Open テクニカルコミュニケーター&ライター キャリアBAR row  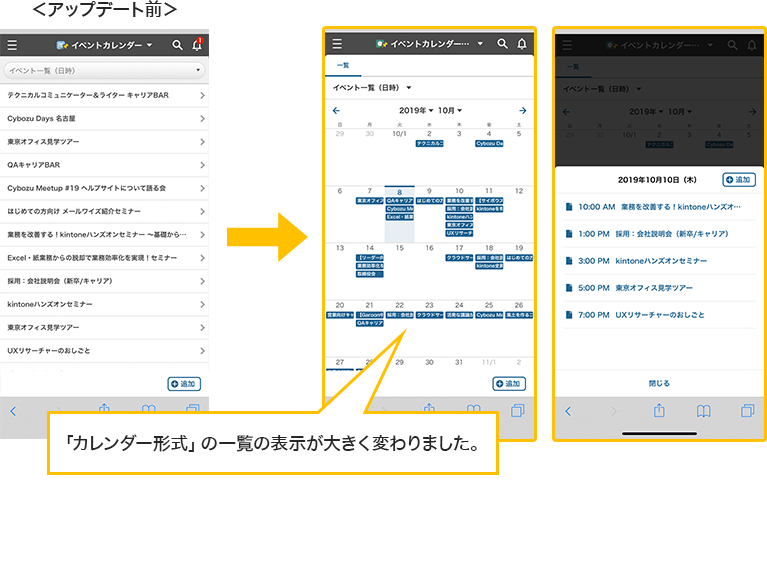tap(104, 95)
